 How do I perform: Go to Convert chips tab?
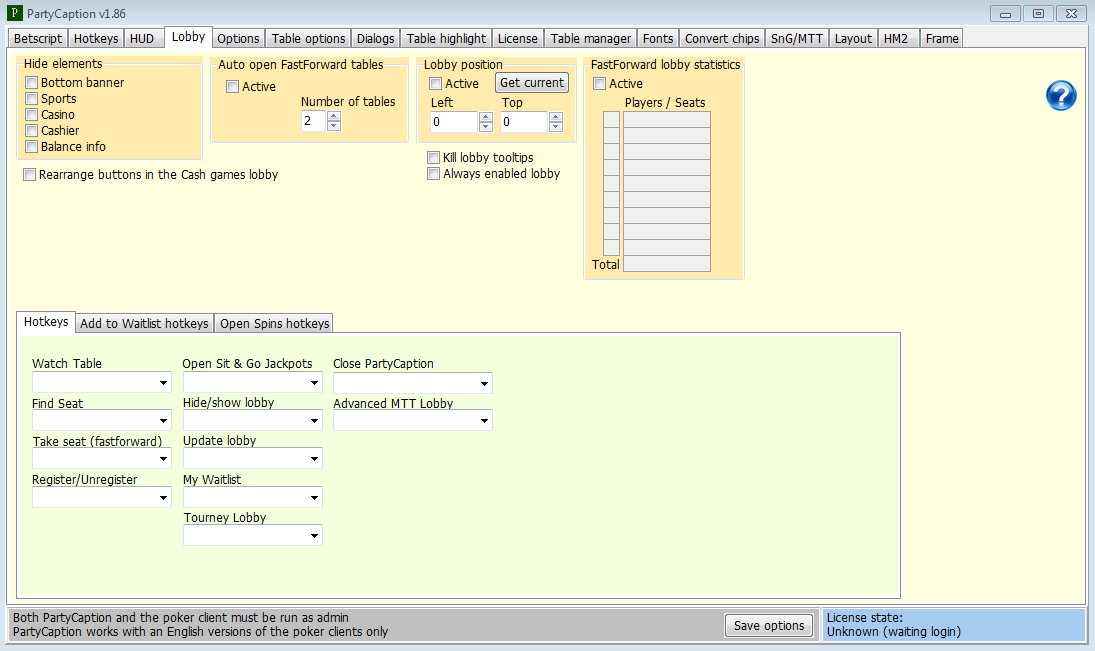(722, 38)
